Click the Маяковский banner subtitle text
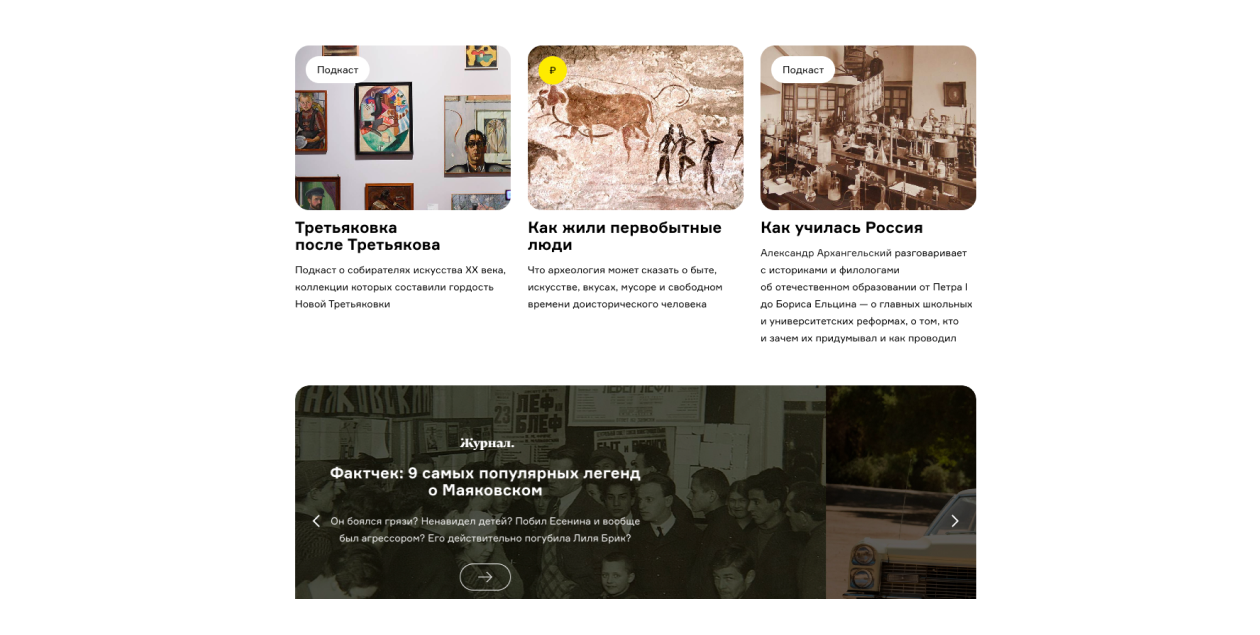1260x635 pixels. coord(485,529)
